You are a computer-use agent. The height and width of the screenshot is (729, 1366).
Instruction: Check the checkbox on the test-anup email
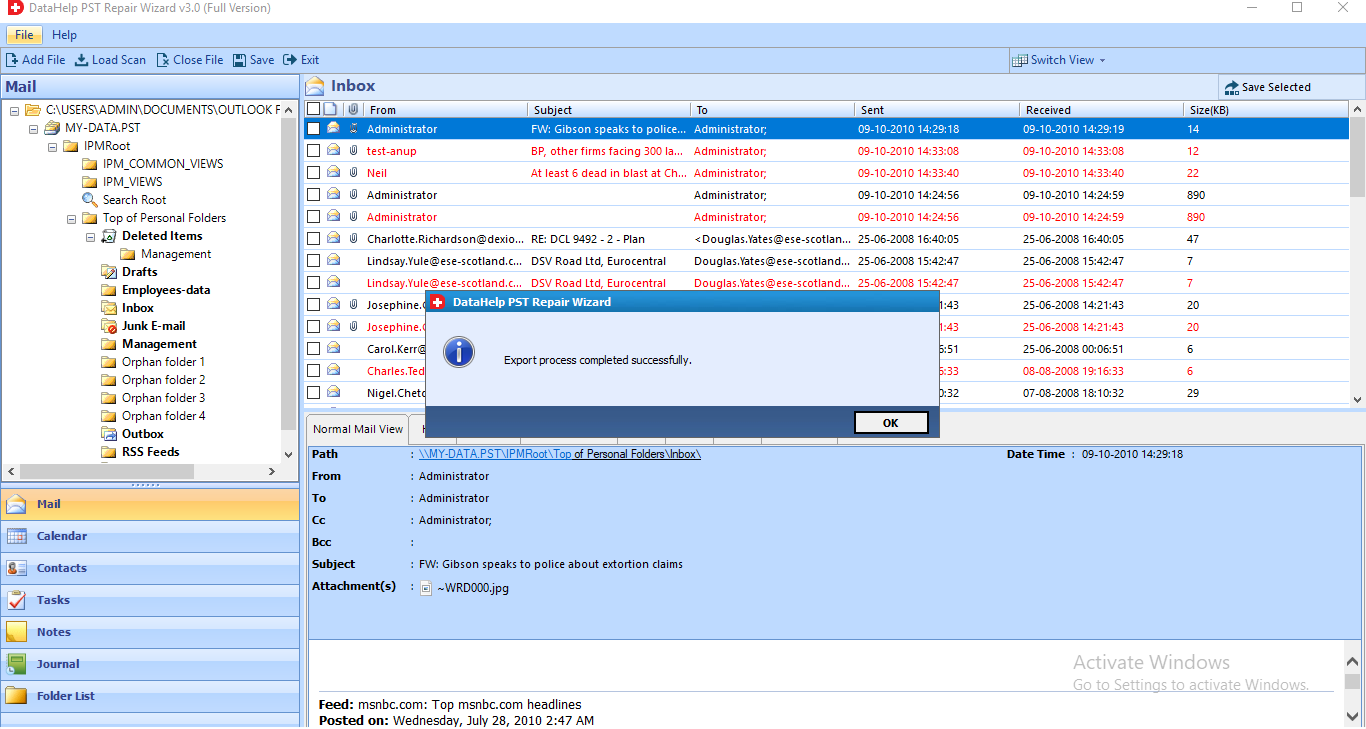point(313,150)
